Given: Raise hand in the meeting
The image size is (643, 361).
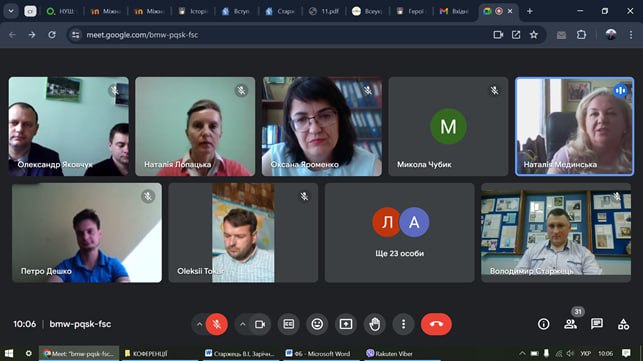Looking at the screenshot, I should coord(374,324).
